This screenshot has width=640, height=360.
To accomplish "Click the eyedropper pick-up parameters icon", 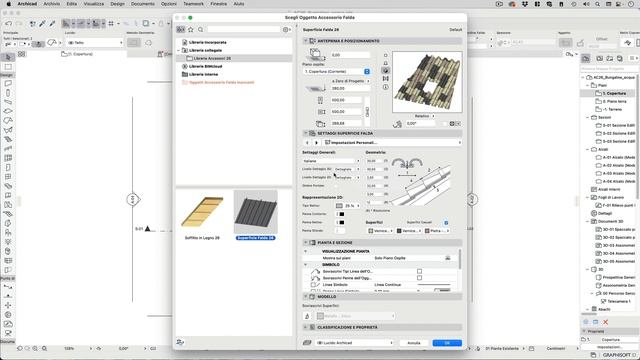I will tap(42, 24).
